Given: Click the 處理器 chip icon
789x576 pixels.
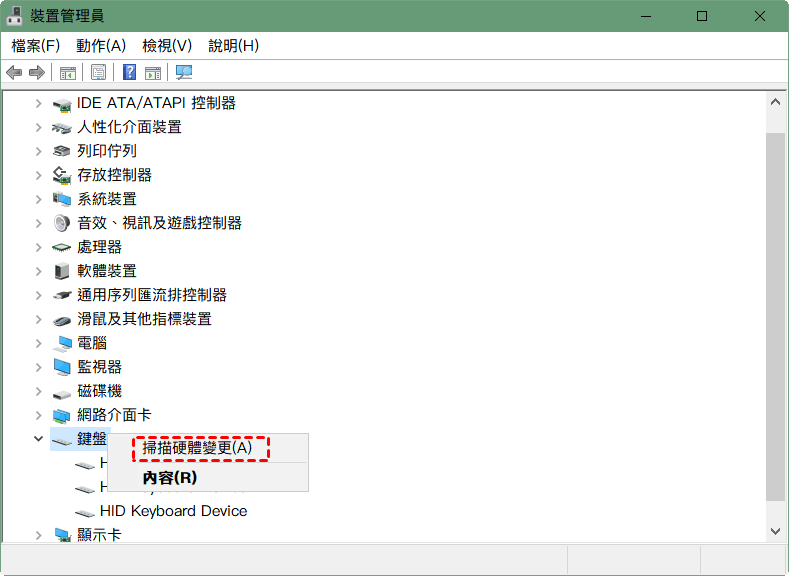Looking at the screenshot, I should pyautogui.click(x=62, y=248).
